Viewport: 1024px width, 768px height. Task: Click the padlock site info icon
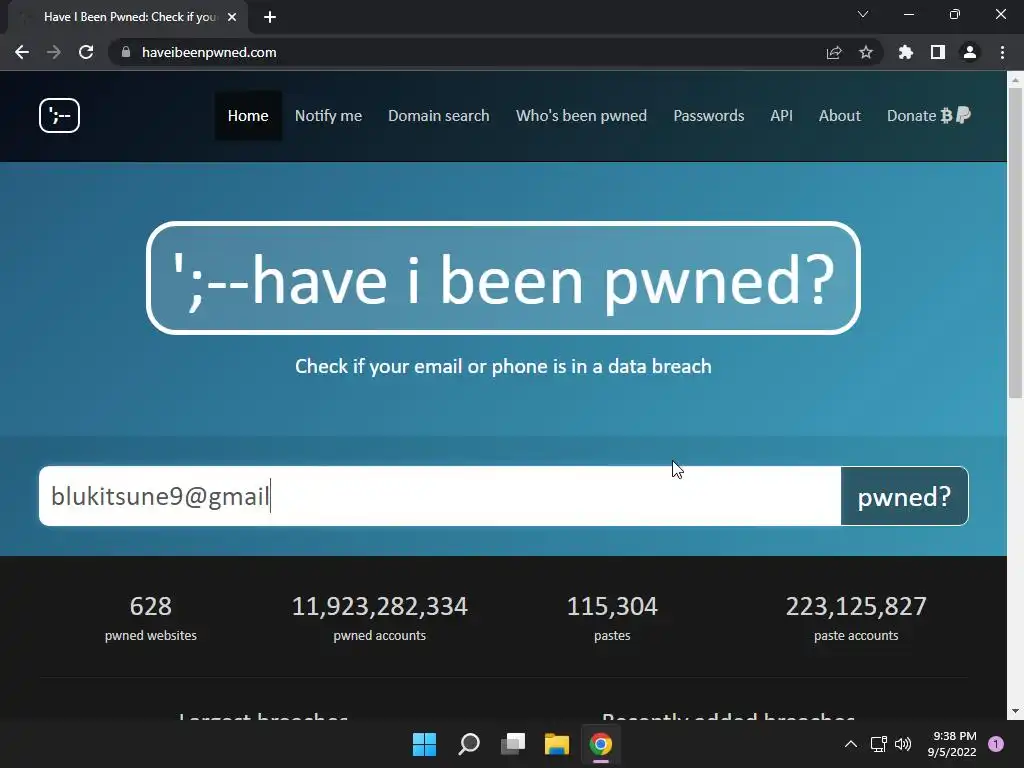(x=126, y=52)
